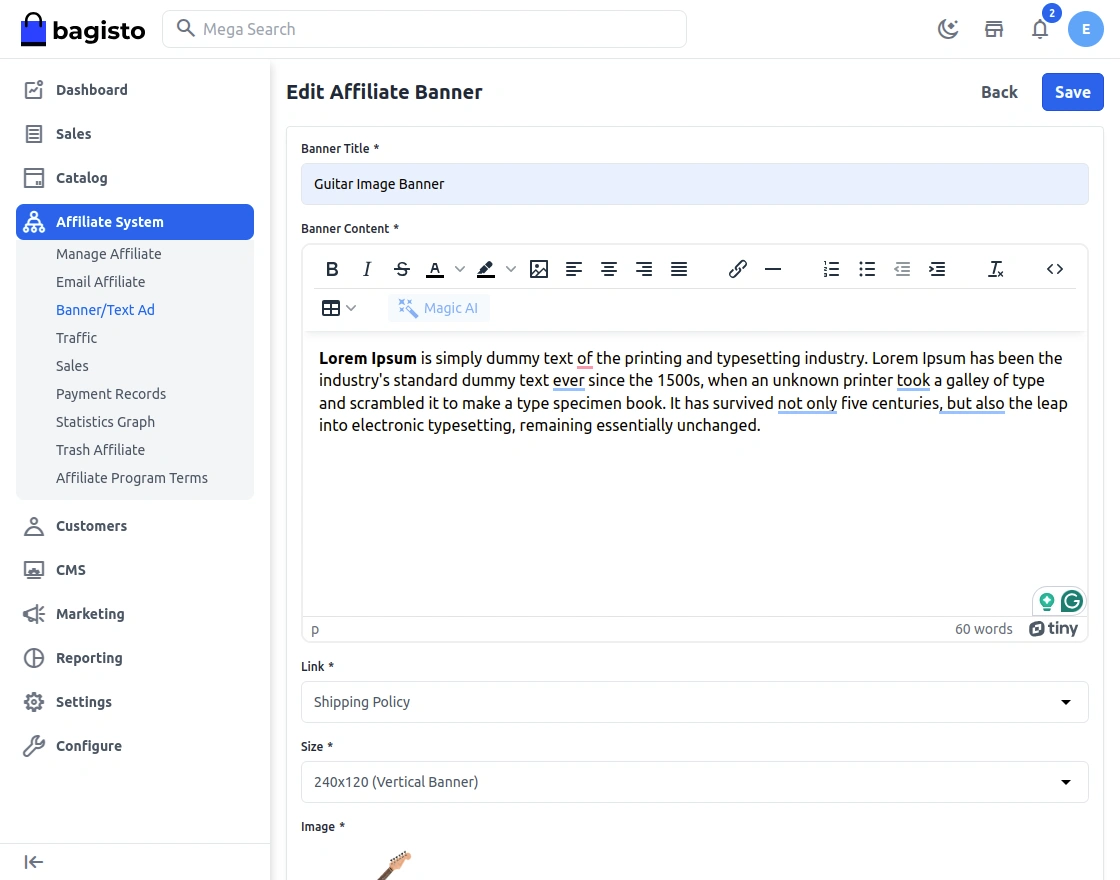Center align text
Viewport: 1120px width, 880px height.
[x=609, y=269]
